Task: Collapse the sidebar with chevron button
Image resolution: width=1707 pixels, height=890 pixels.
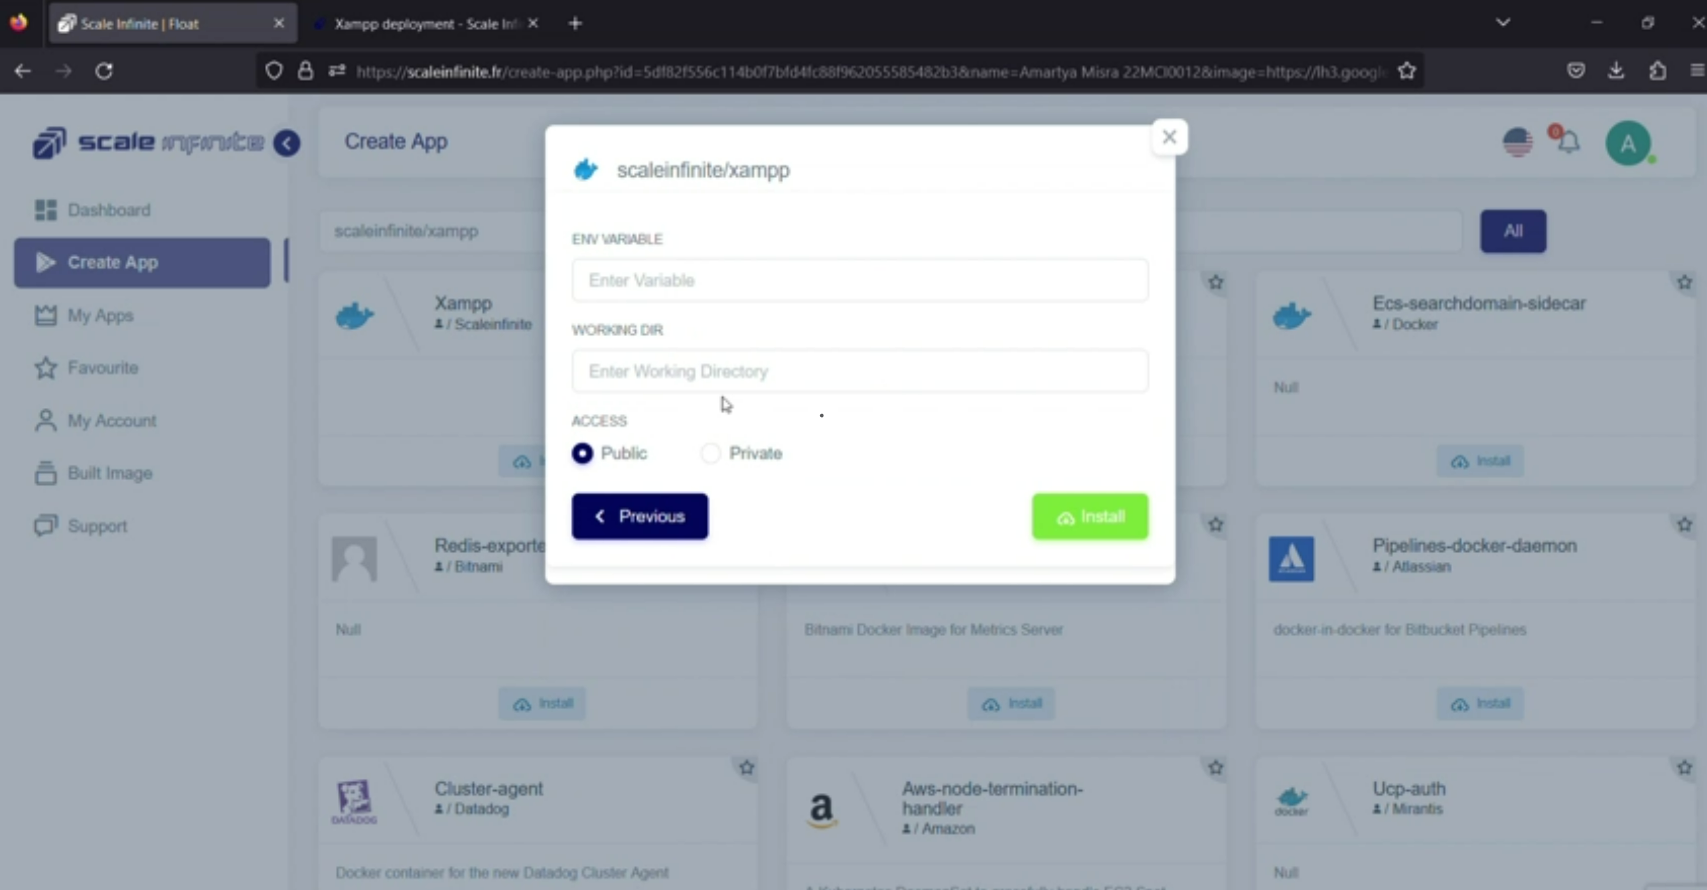Action: pyautogui.click(x=287, y=143)
